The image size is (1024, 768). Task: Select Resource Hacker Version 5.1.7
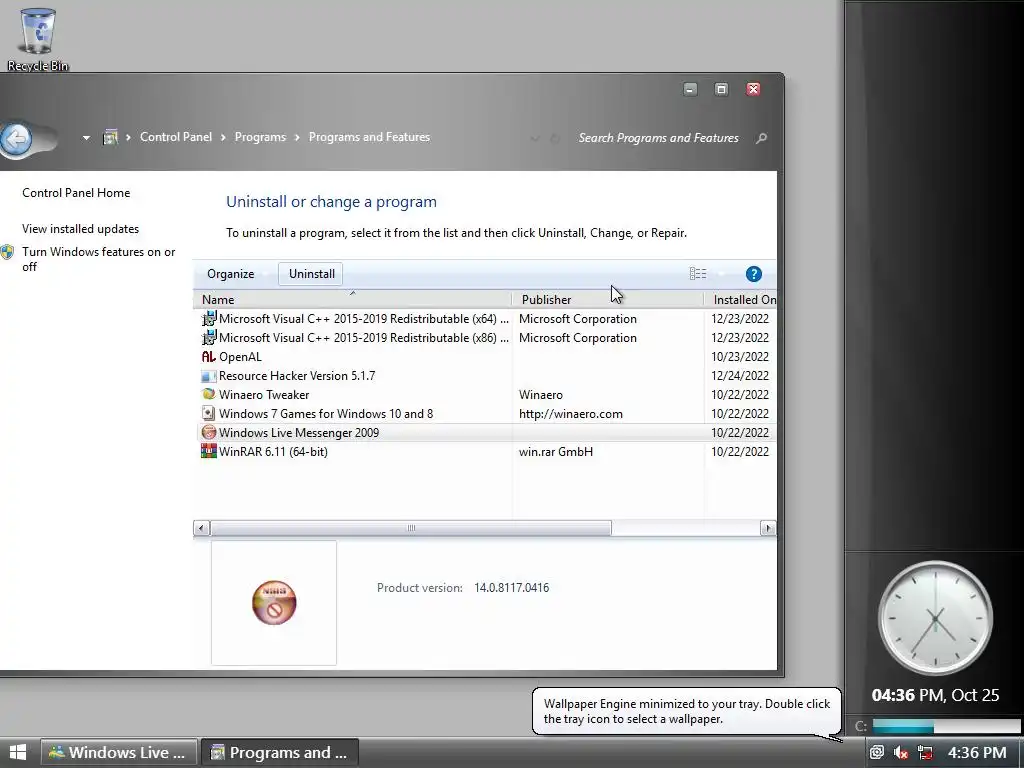485,376
